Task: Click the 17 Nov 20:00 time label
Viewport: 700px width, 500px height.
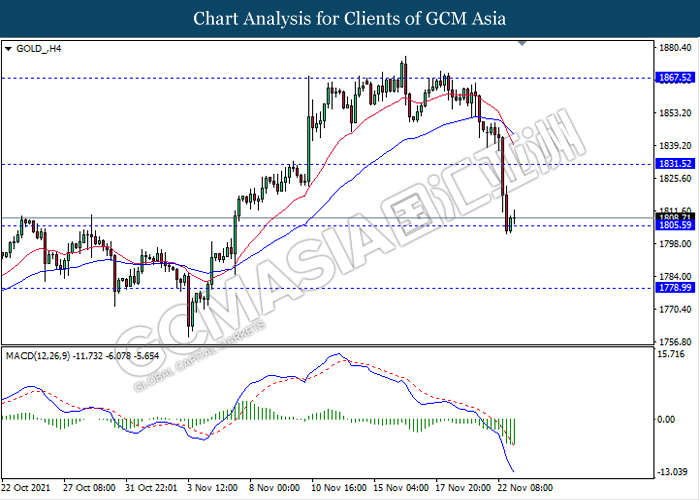Action: pos(463,487)
